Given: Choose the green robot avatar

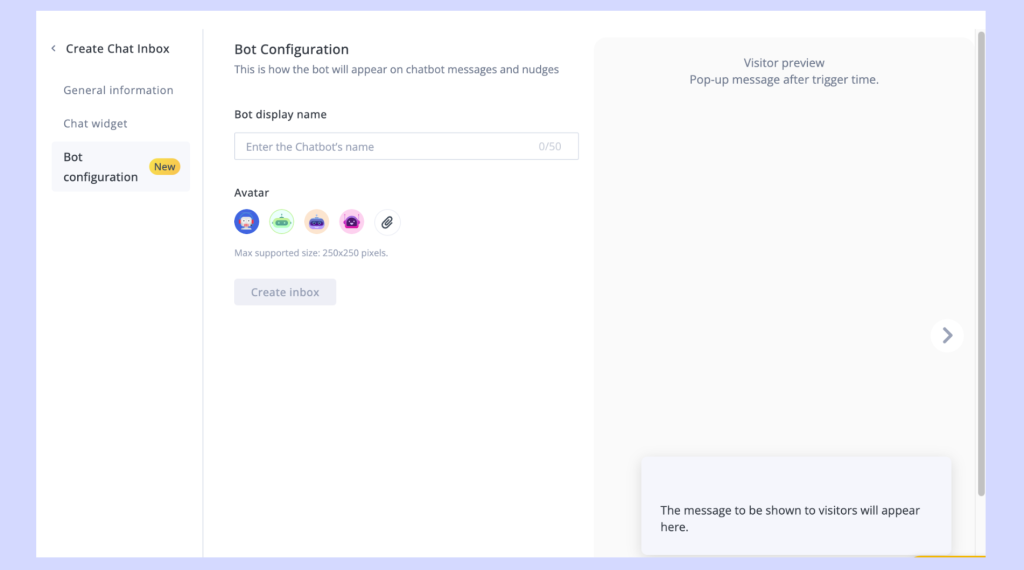Looking at the screenshot, I should [282, 222].
